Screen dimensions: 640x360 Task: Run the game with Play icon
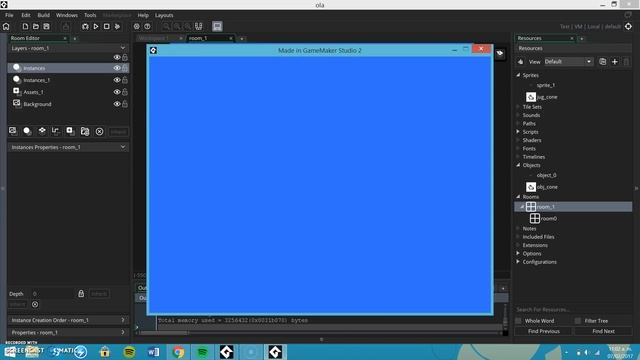coord(96,27)
